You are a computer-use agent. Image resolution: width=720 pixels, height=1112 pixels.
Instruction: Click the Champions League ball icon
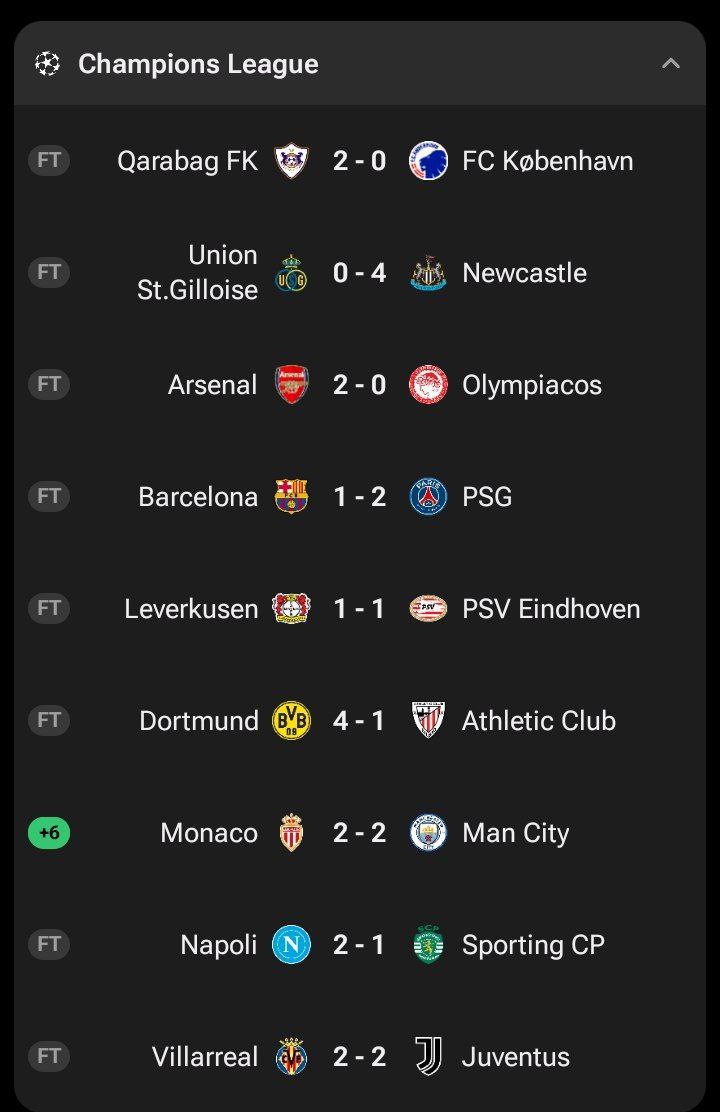[x=47, y=64]
